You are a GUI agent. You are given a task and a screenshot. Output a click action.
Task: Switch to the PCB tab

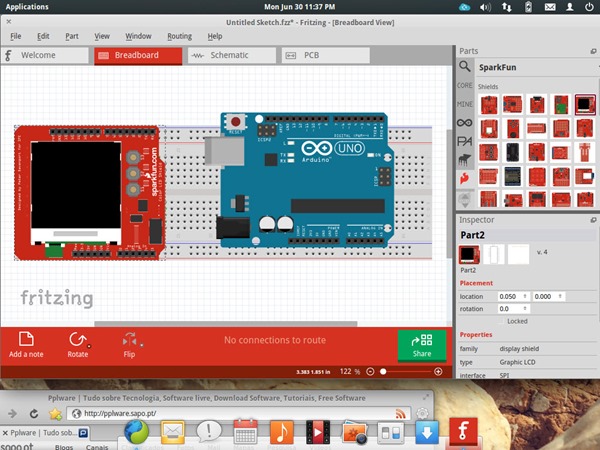326,55
